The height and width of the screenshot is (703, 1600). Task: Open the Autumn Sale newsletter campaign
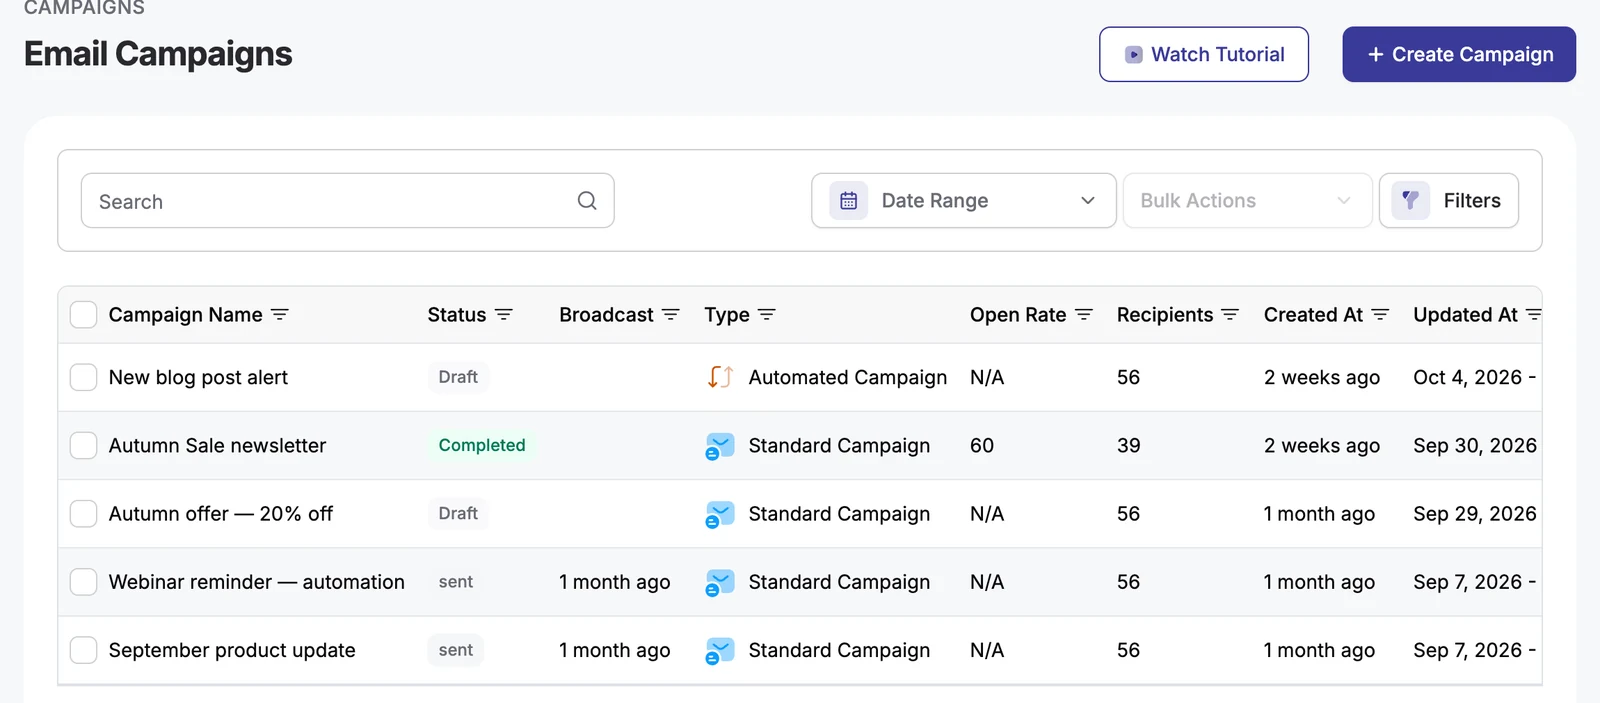[217, 446]
